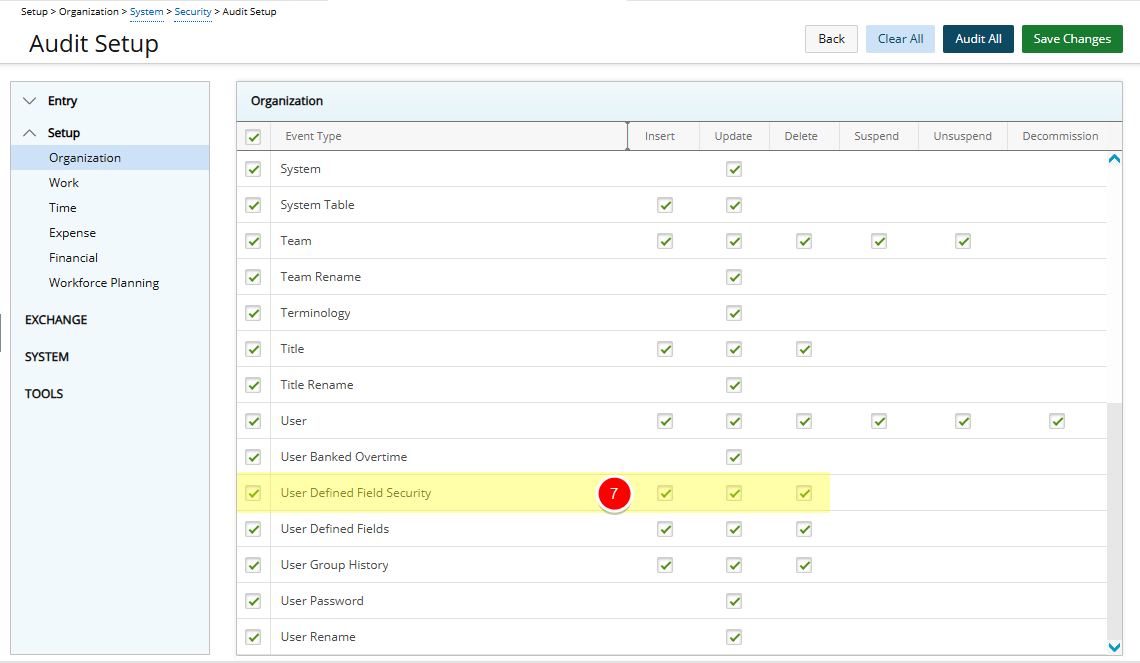1140x663 pixels.
Task: Click the Clear All button
Action: click(x=900, y=39)
